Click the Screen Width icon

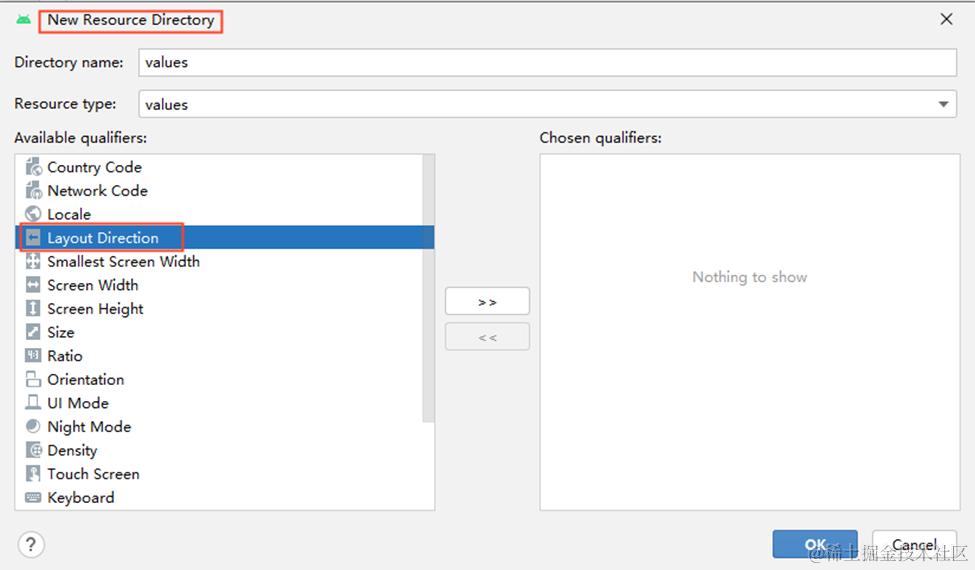tap(34, 285)
